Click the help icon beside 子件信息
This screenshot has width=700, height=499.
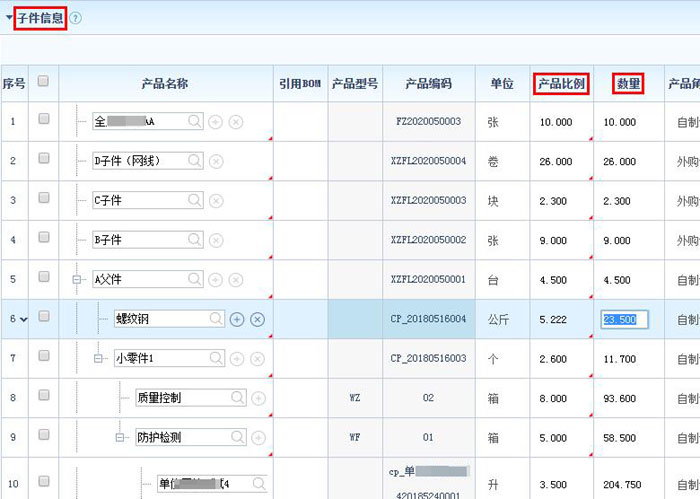point(76,18)
